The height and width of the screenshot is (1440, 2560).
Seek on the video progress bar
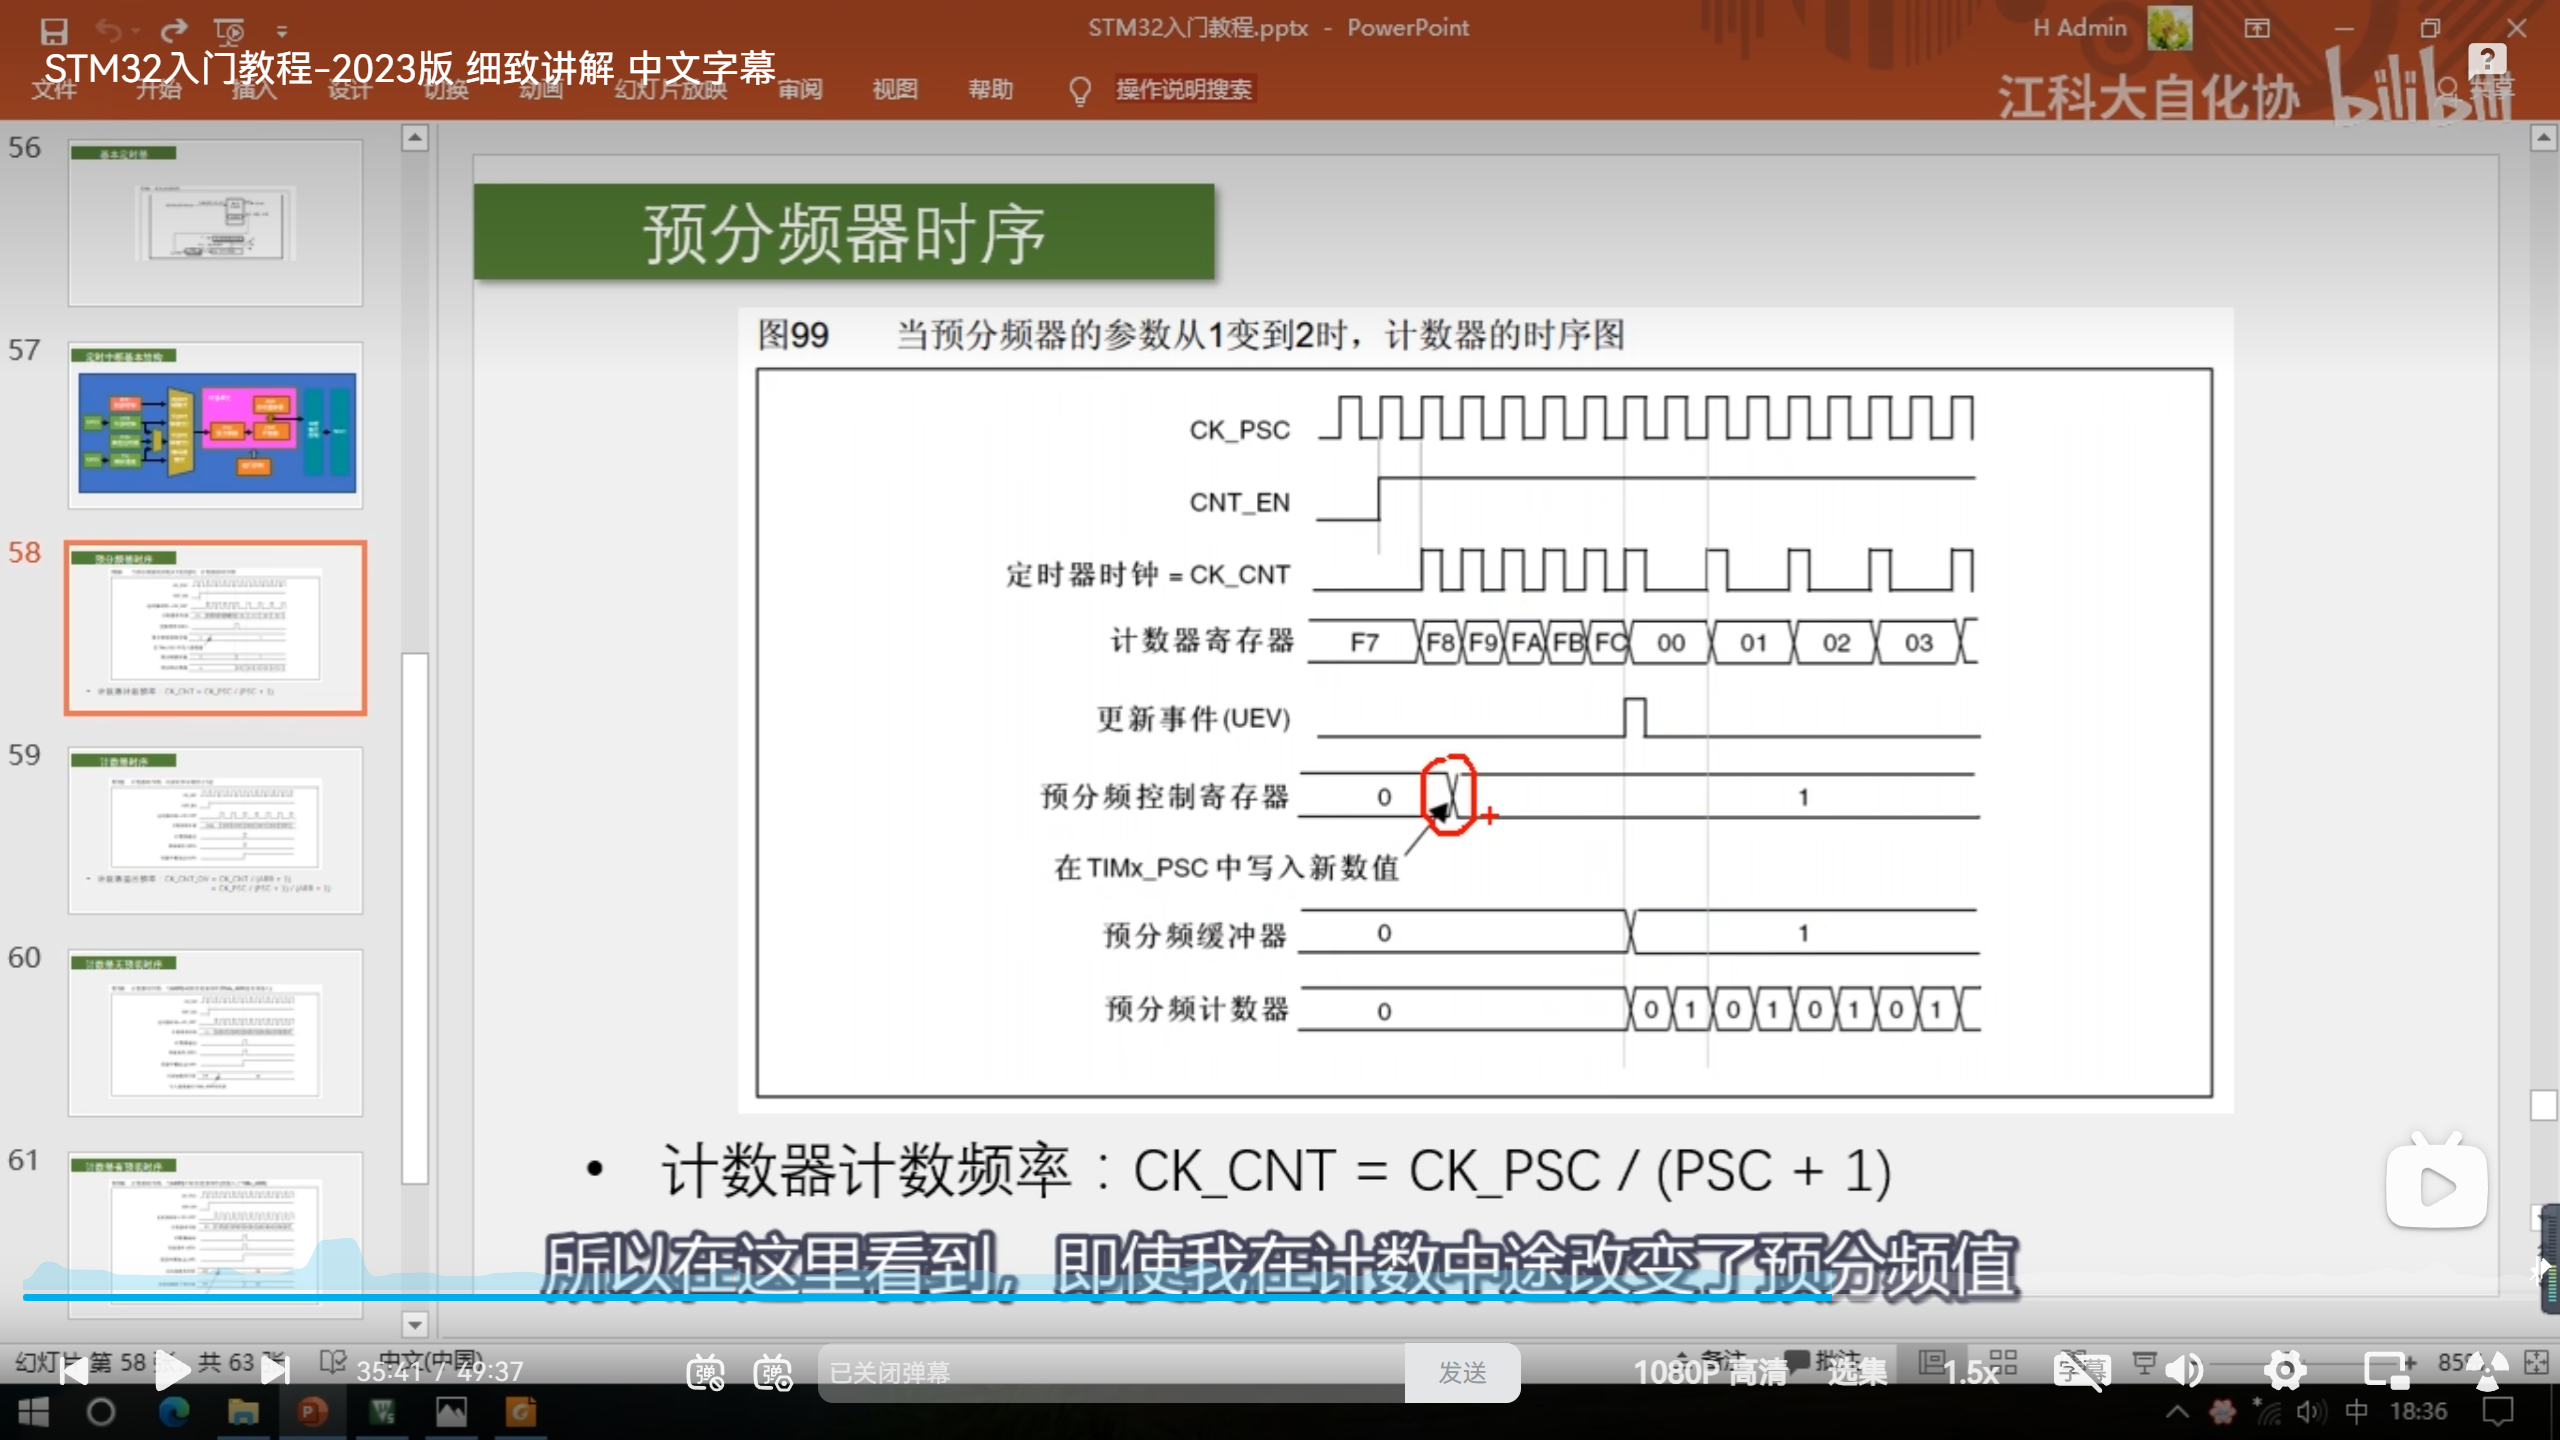click(1200, 1297)
